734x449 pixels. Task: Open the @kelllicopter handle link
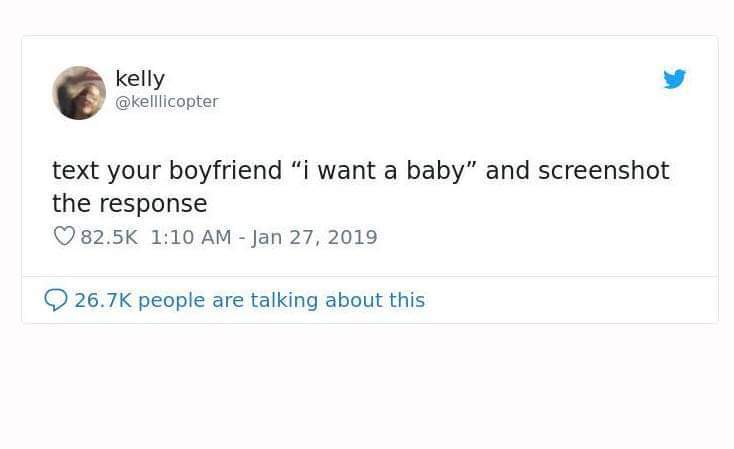click(166, 101)
